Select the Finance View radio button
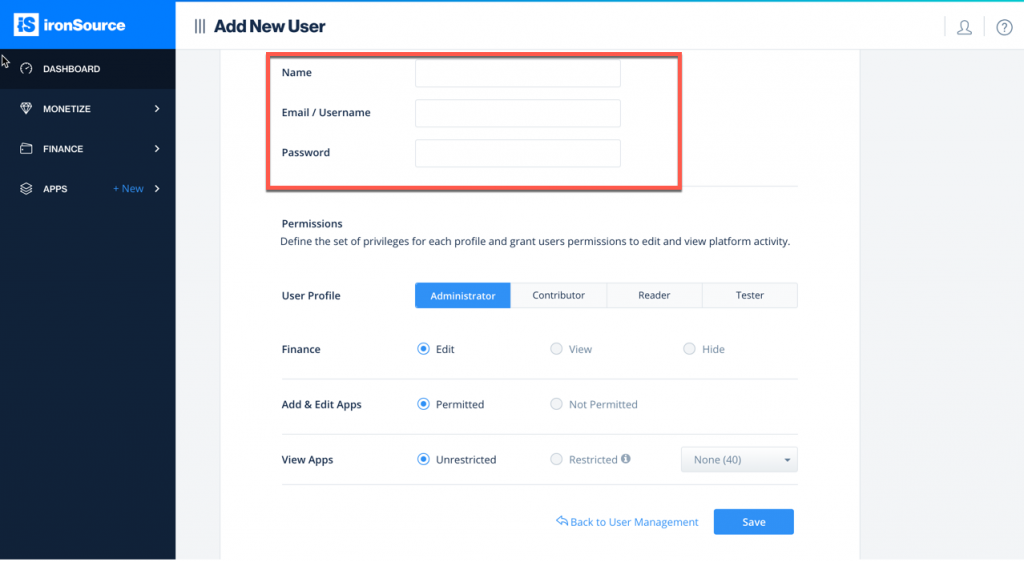1024x562 pixels. pyautogui.click(x=556, y=349)
